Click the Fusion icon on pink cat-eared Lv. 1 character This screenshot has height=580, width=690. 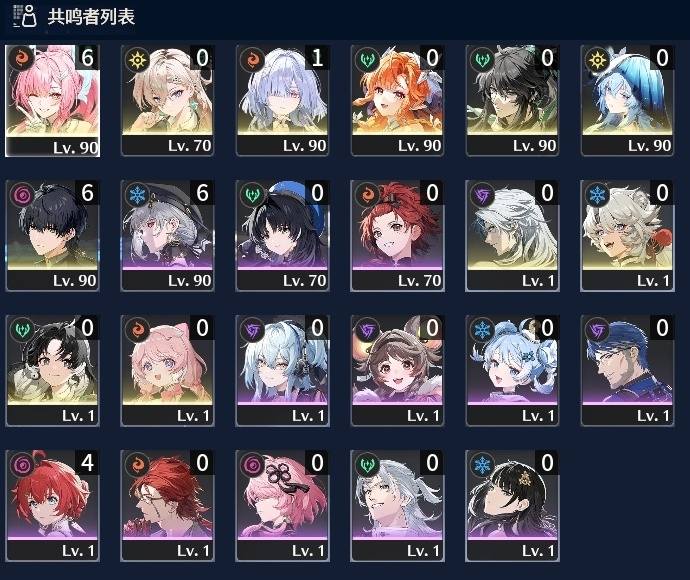(x=137, y=330)
